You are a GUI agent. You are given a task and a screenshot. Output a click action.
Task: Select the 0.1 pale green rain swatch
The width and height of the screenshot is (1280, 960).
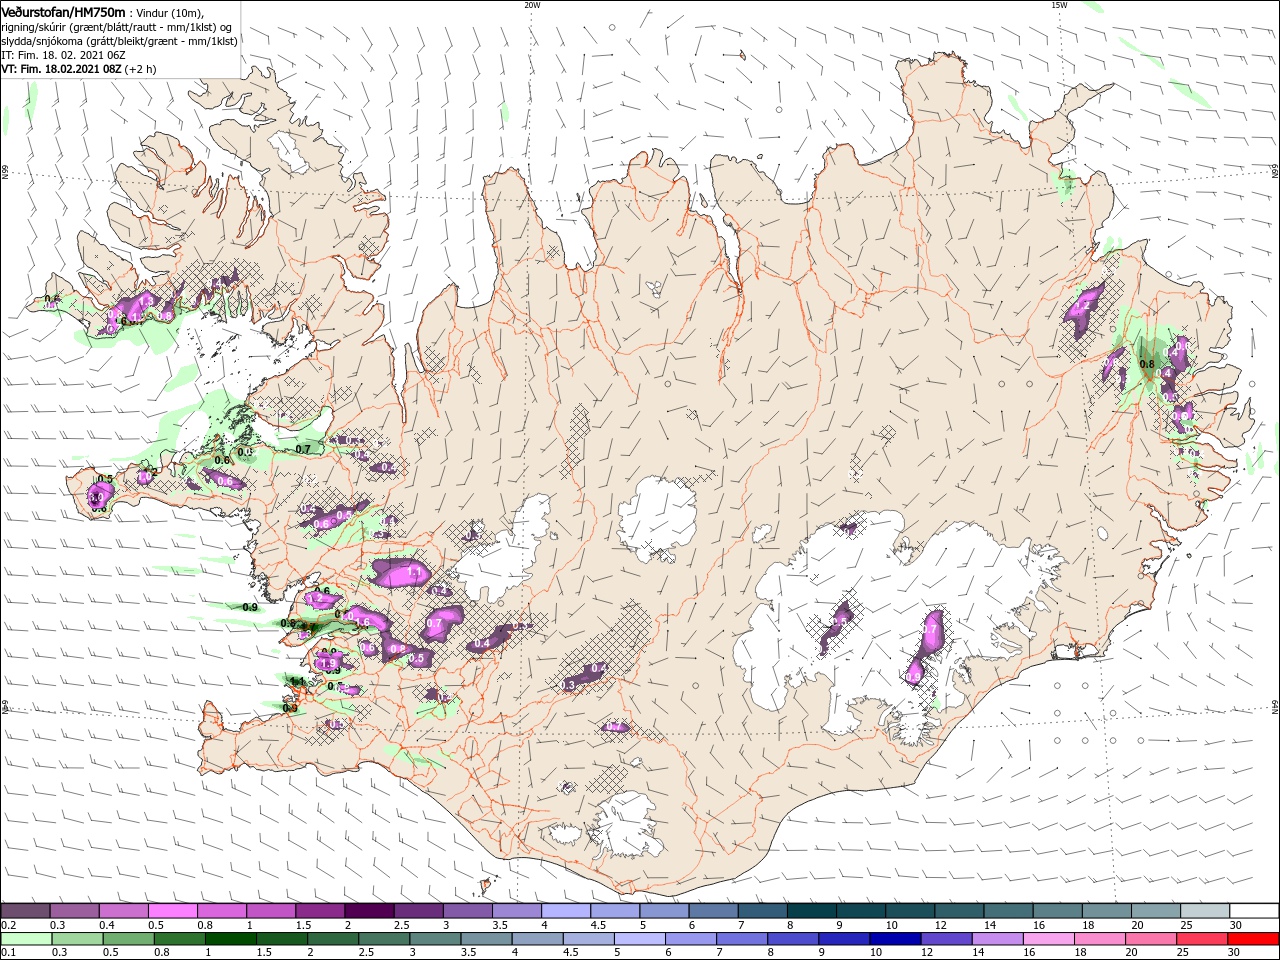(25, 939)
